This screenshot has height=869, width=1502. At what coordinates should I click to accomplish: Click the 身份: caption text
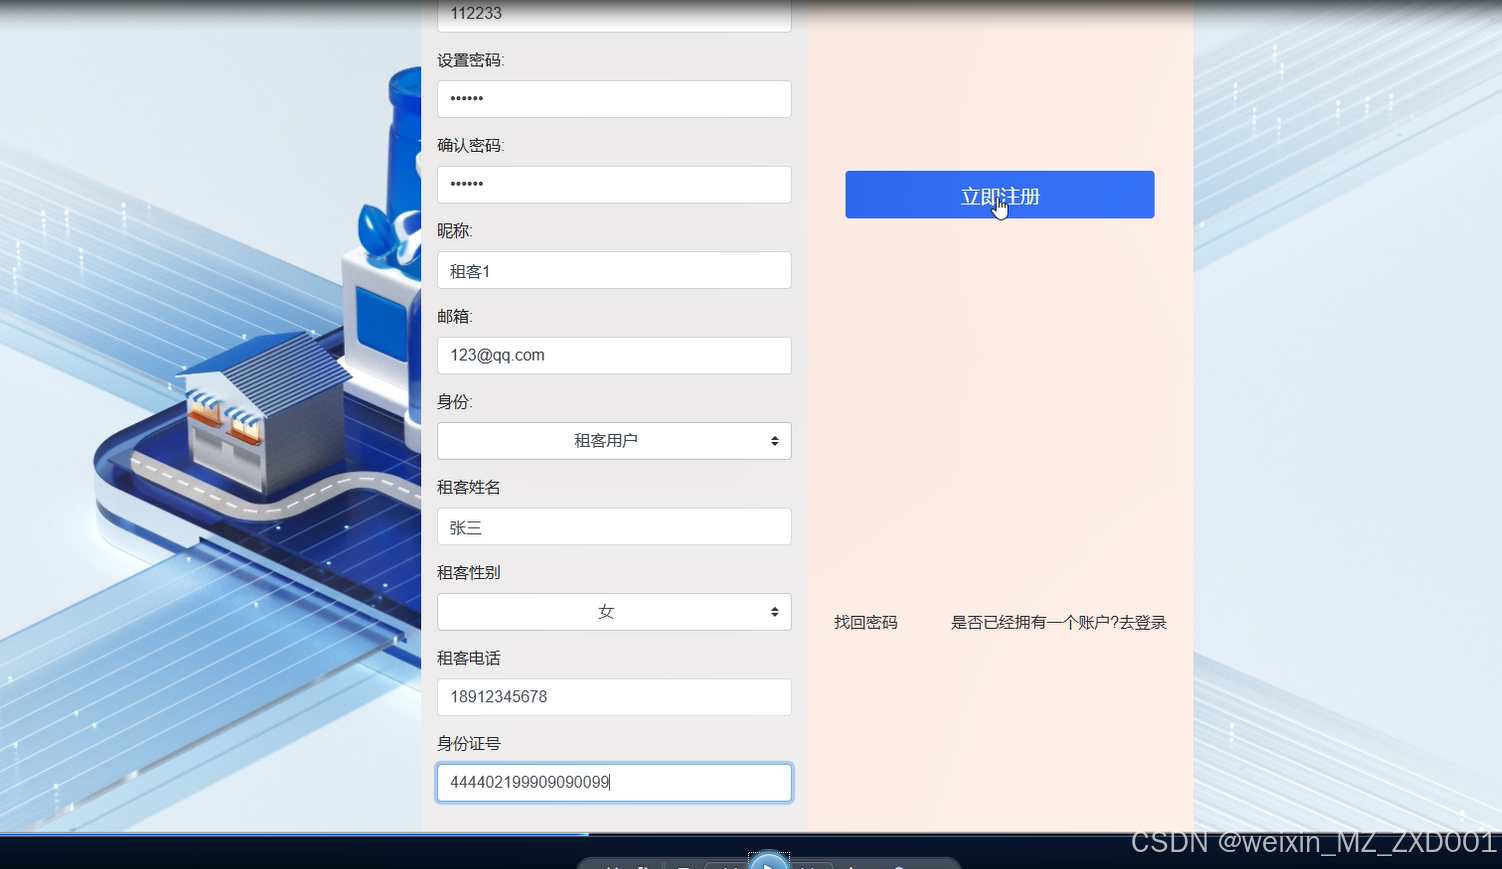[455, 402]
